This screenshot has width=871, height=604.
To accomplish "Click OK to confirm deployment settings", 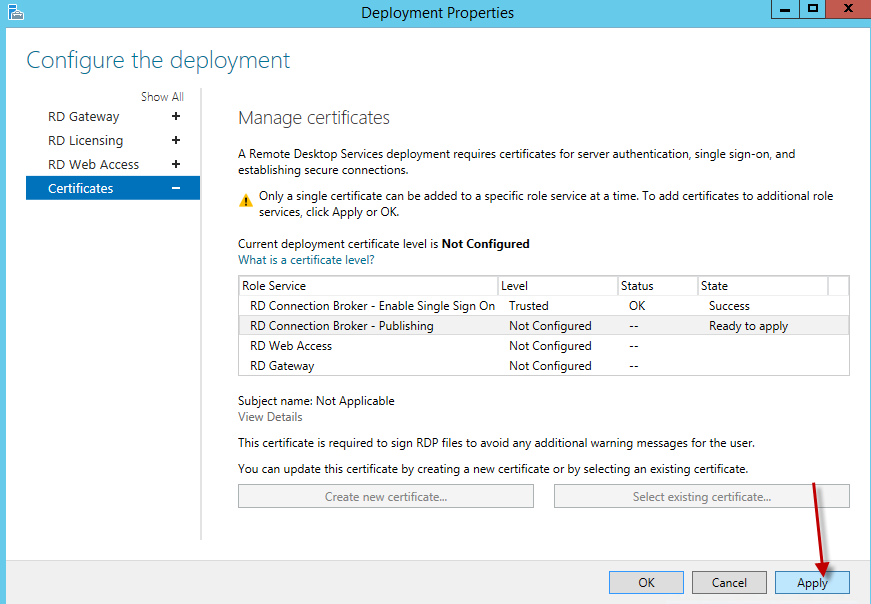I will 646,583.
